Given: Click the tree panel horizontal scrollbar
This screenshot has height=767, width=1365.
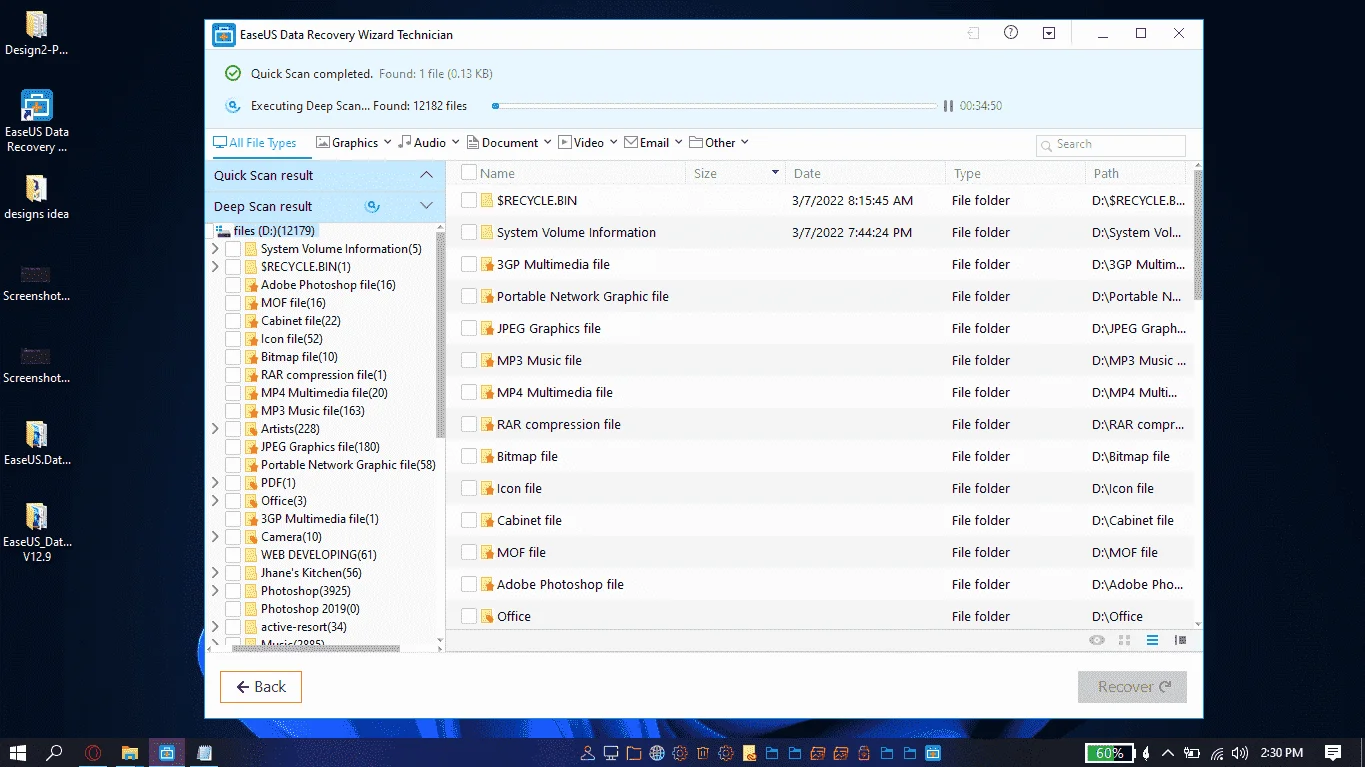Looking at the screenshot, I should point(316,648).
